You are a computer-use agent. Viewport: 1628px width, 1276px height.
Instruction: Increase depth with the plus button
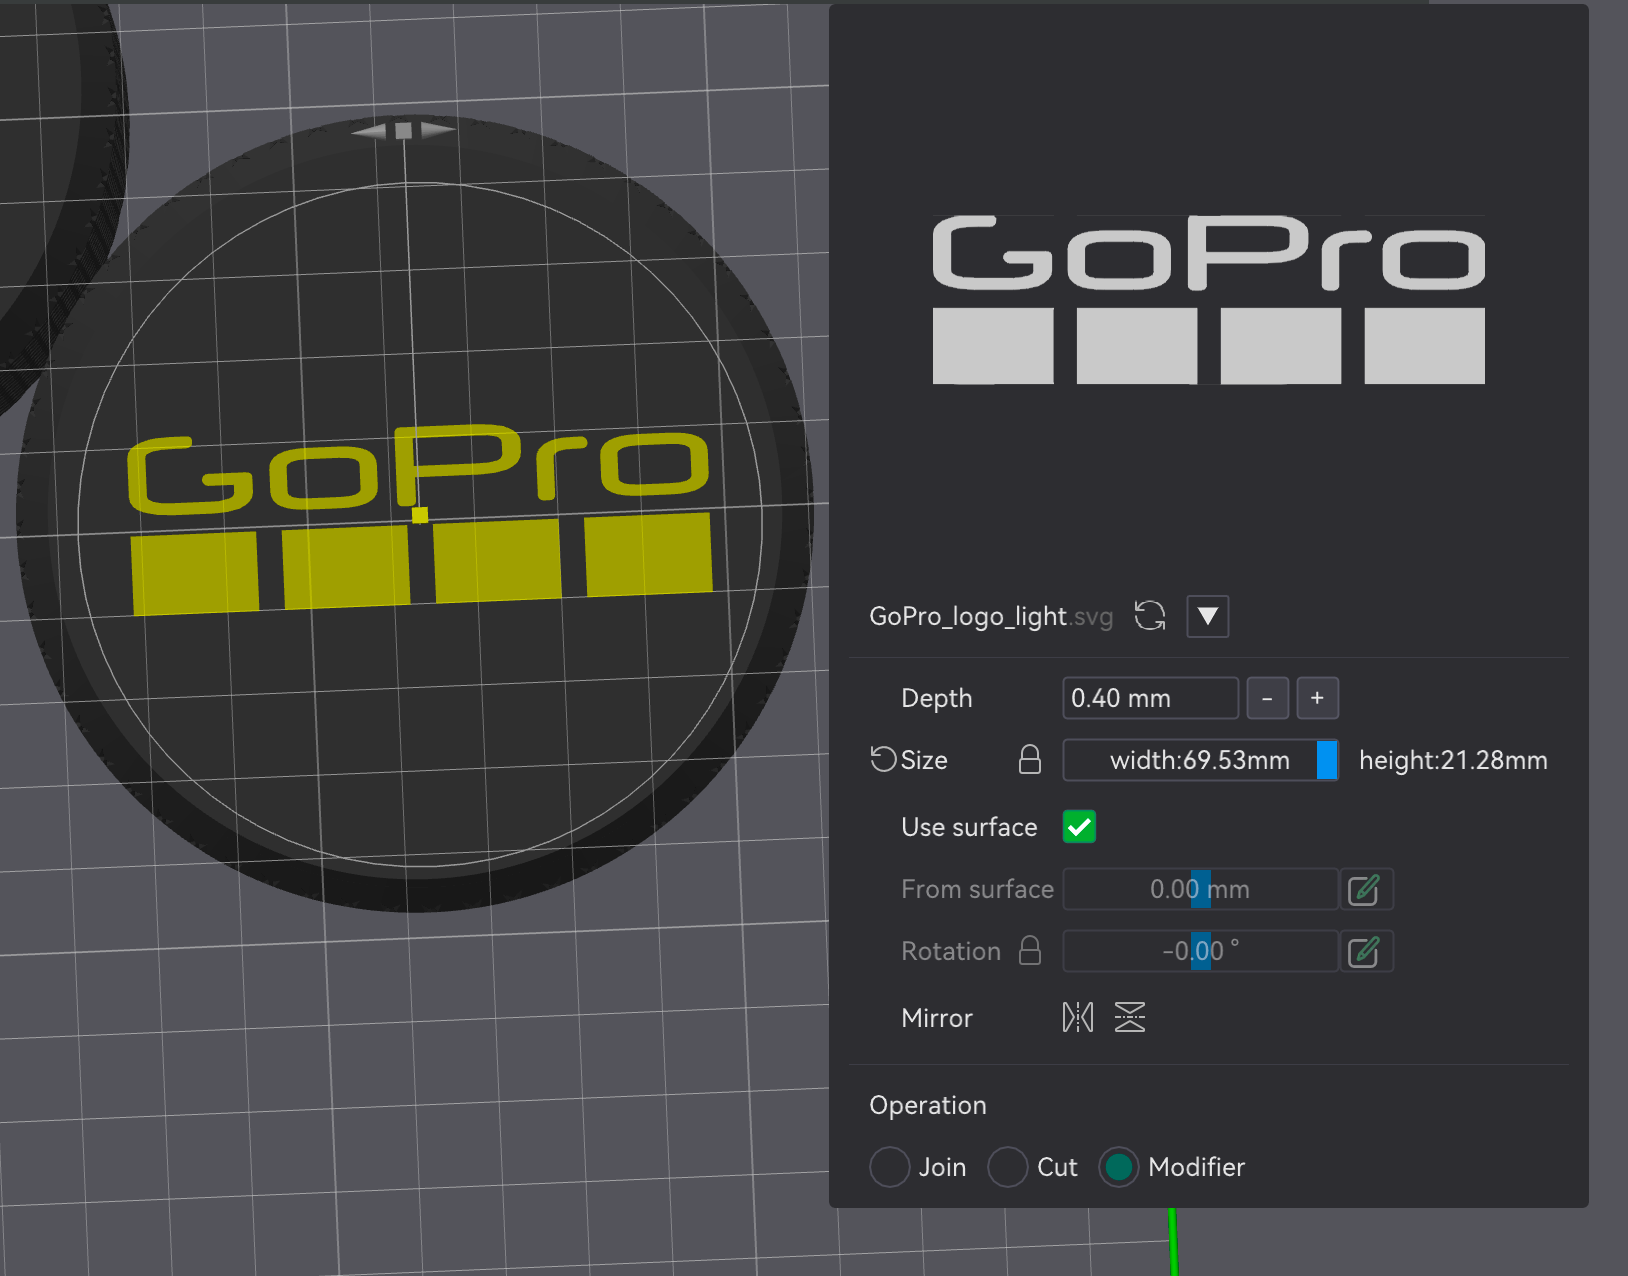click(x=1317, y=698)
